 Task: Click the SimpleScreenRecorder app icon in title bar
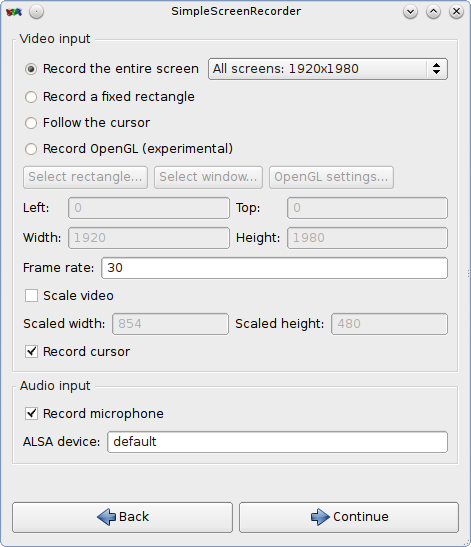point(14,12)
